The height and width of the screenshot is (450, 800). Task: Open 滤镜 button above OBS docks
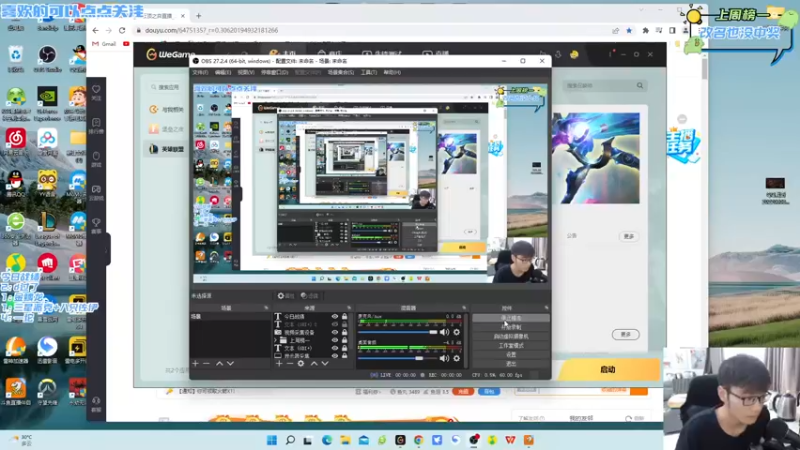click(x=309, y=296)
